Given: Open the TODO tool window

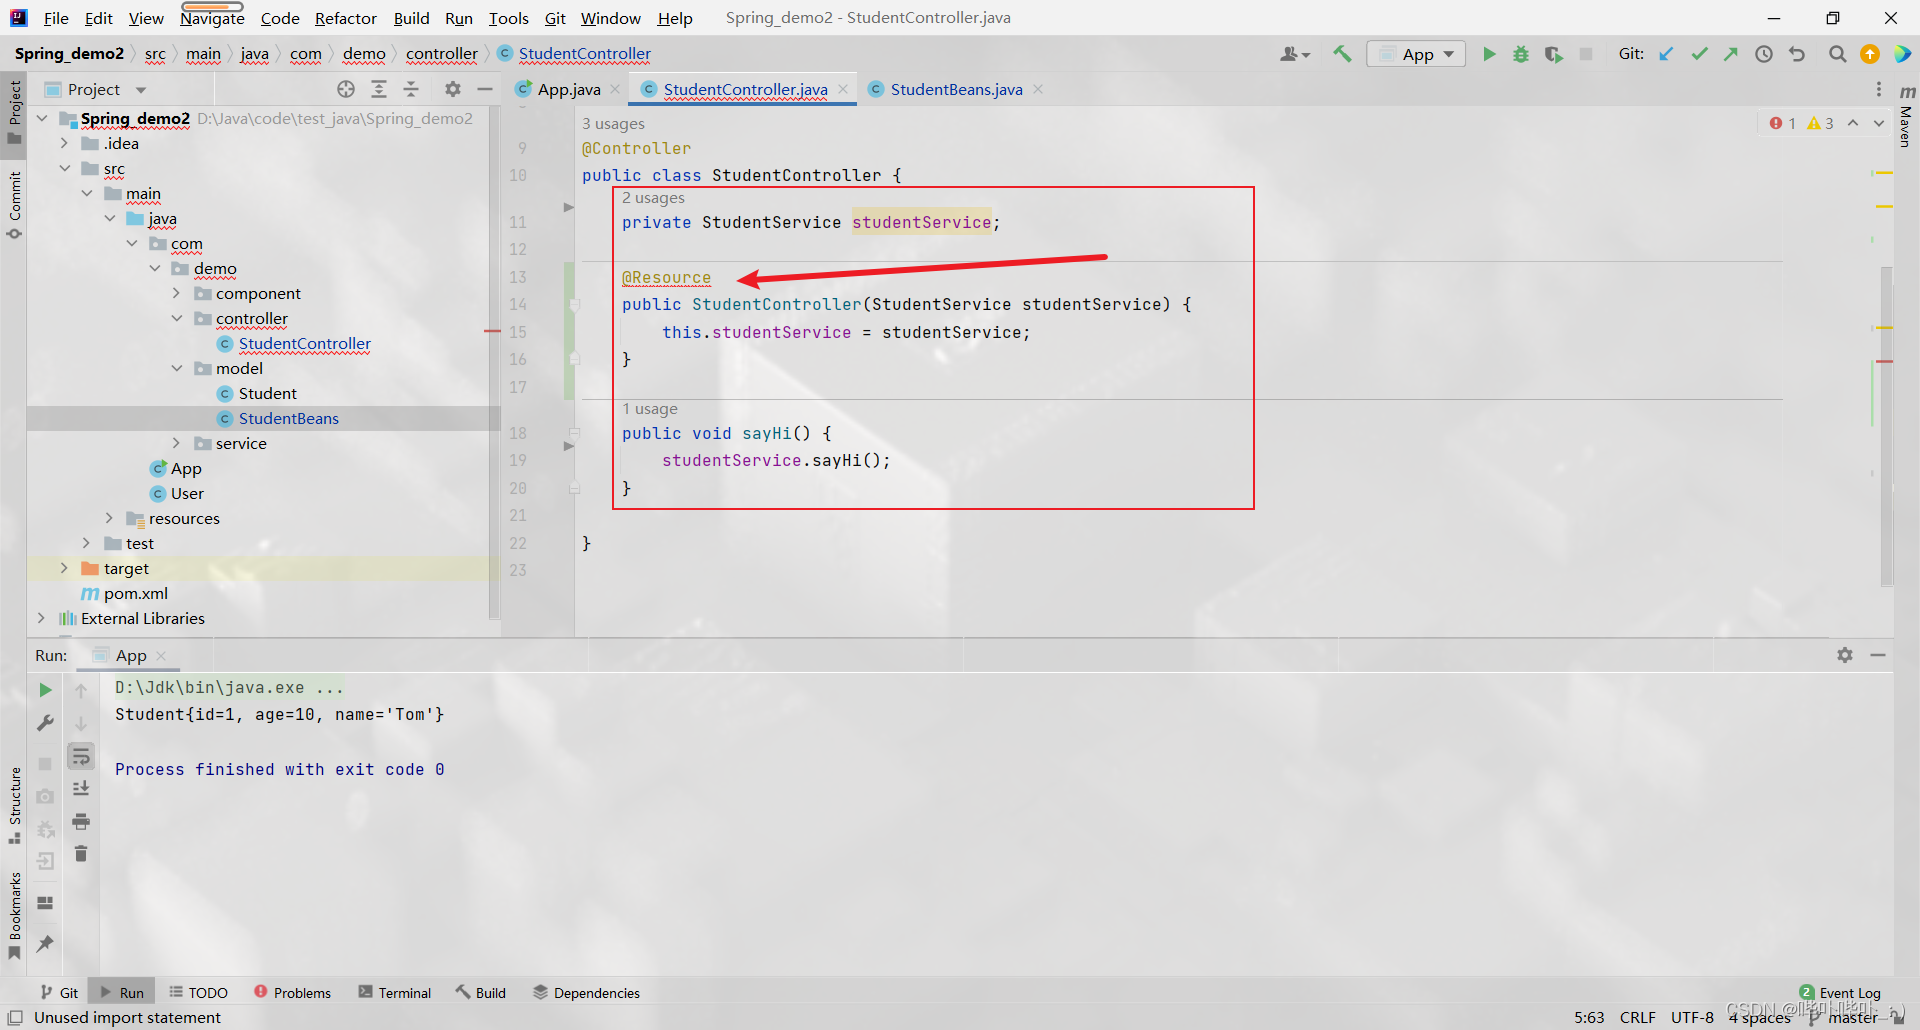Looking at the screenshot, I should point(198,992).
